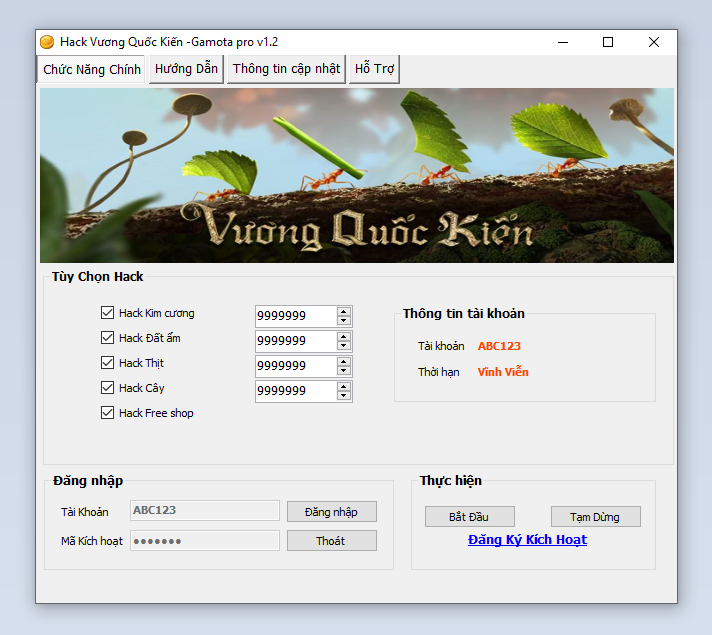Decrease Kim cương value with down arrow

coord(344,321)
